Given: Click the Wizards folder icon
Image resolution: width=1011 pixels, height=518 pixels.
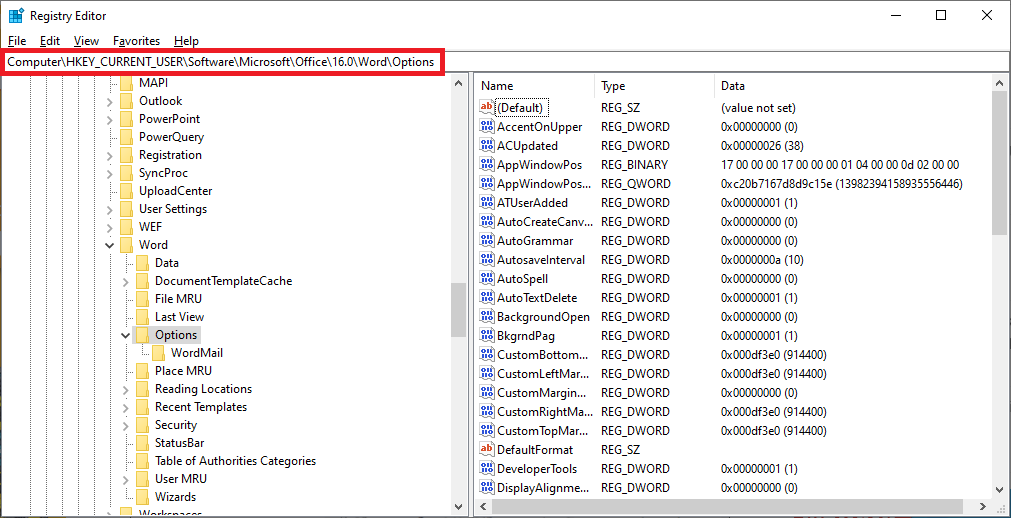Looking at the screenshot, I should [142, 497].
